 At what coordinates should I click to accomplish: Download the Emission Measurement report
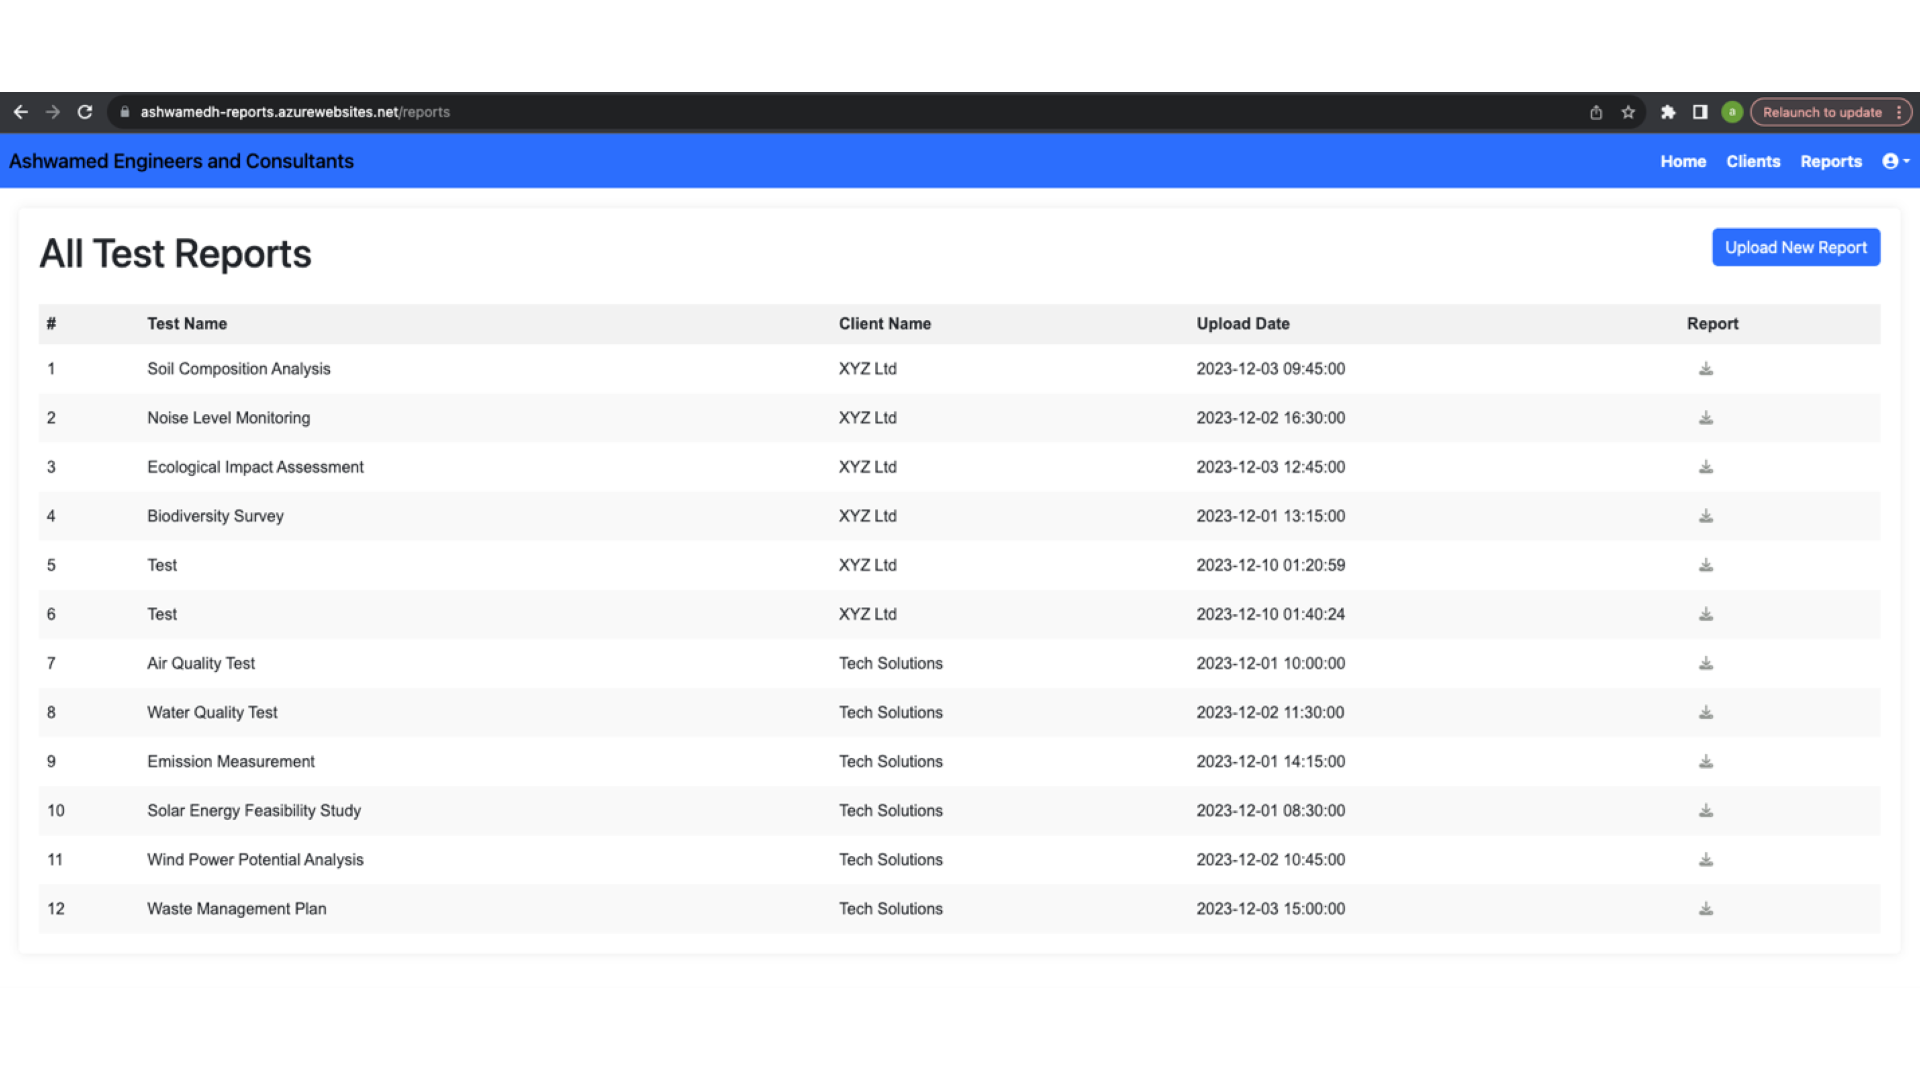1706,762
